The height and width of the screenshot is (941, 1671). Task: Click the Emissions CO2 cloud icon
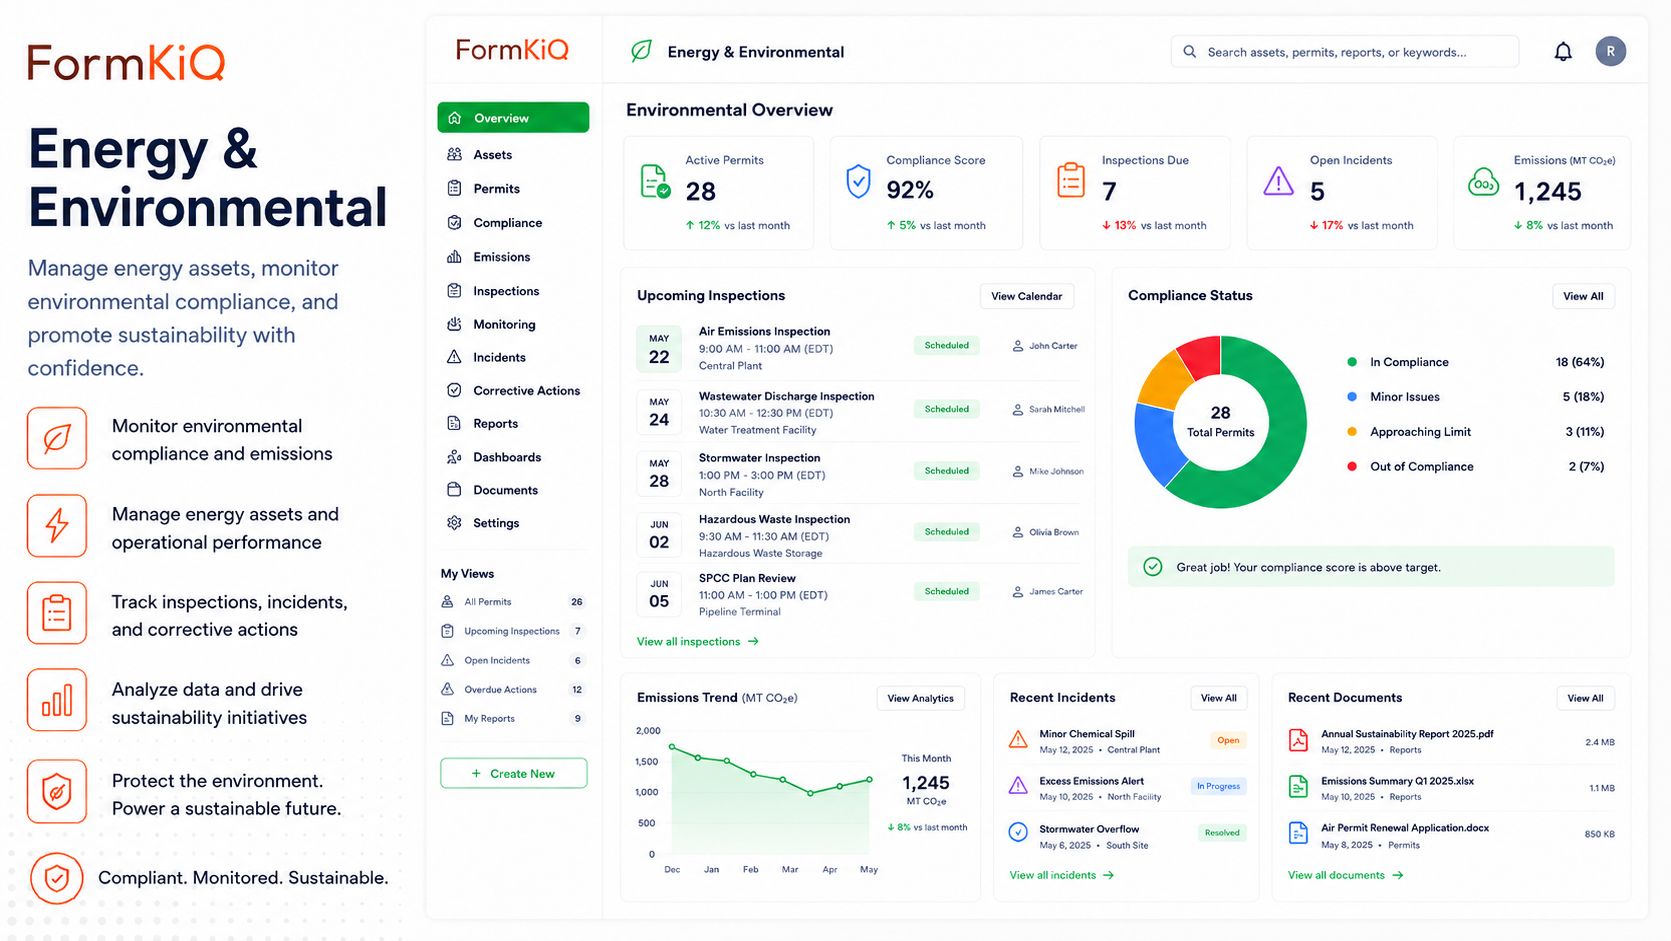click(x=1483, y=183)
